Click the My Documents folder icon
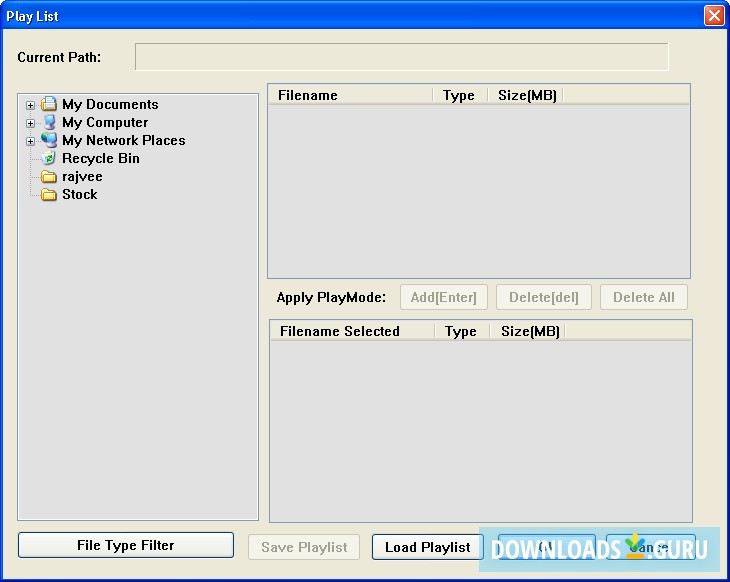The height and width of the screenshot is (582, 730). tap(49, 104)
